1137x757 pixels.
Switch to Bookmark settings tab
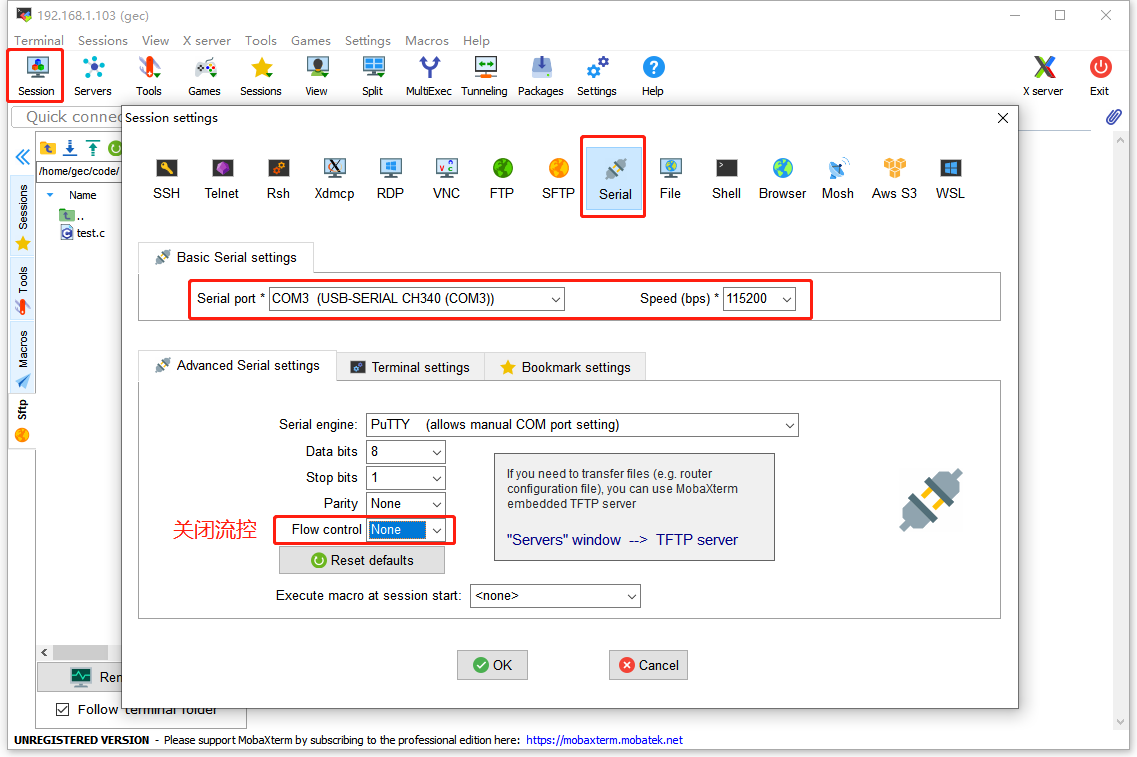[565, 367]
